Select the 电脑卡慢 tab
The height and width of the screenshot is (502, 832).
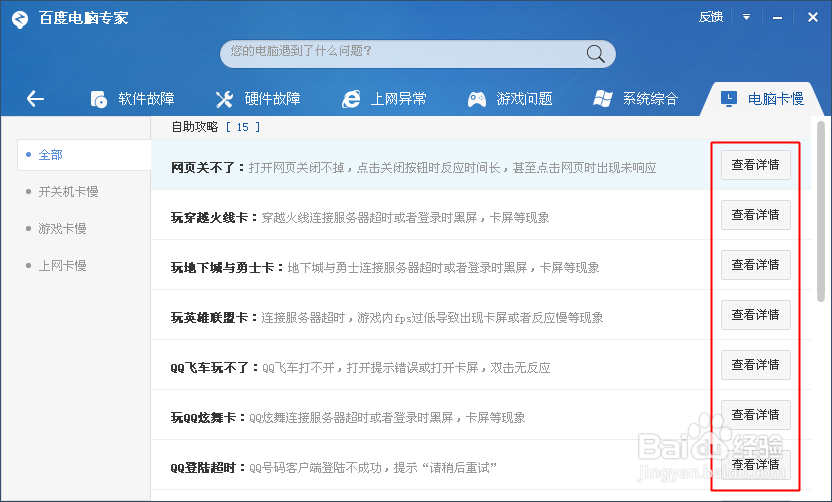[762, 99]
